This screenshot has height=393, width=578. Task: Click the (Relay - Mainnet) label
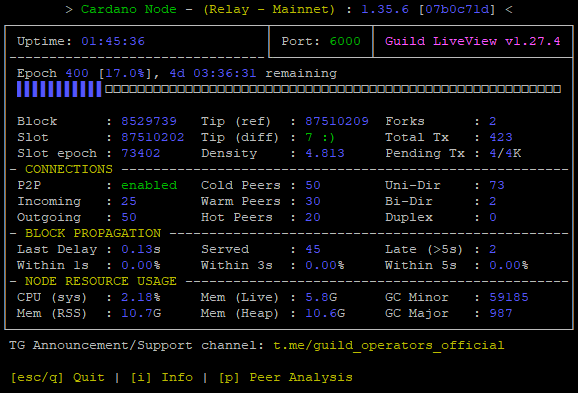click(269, 9)
